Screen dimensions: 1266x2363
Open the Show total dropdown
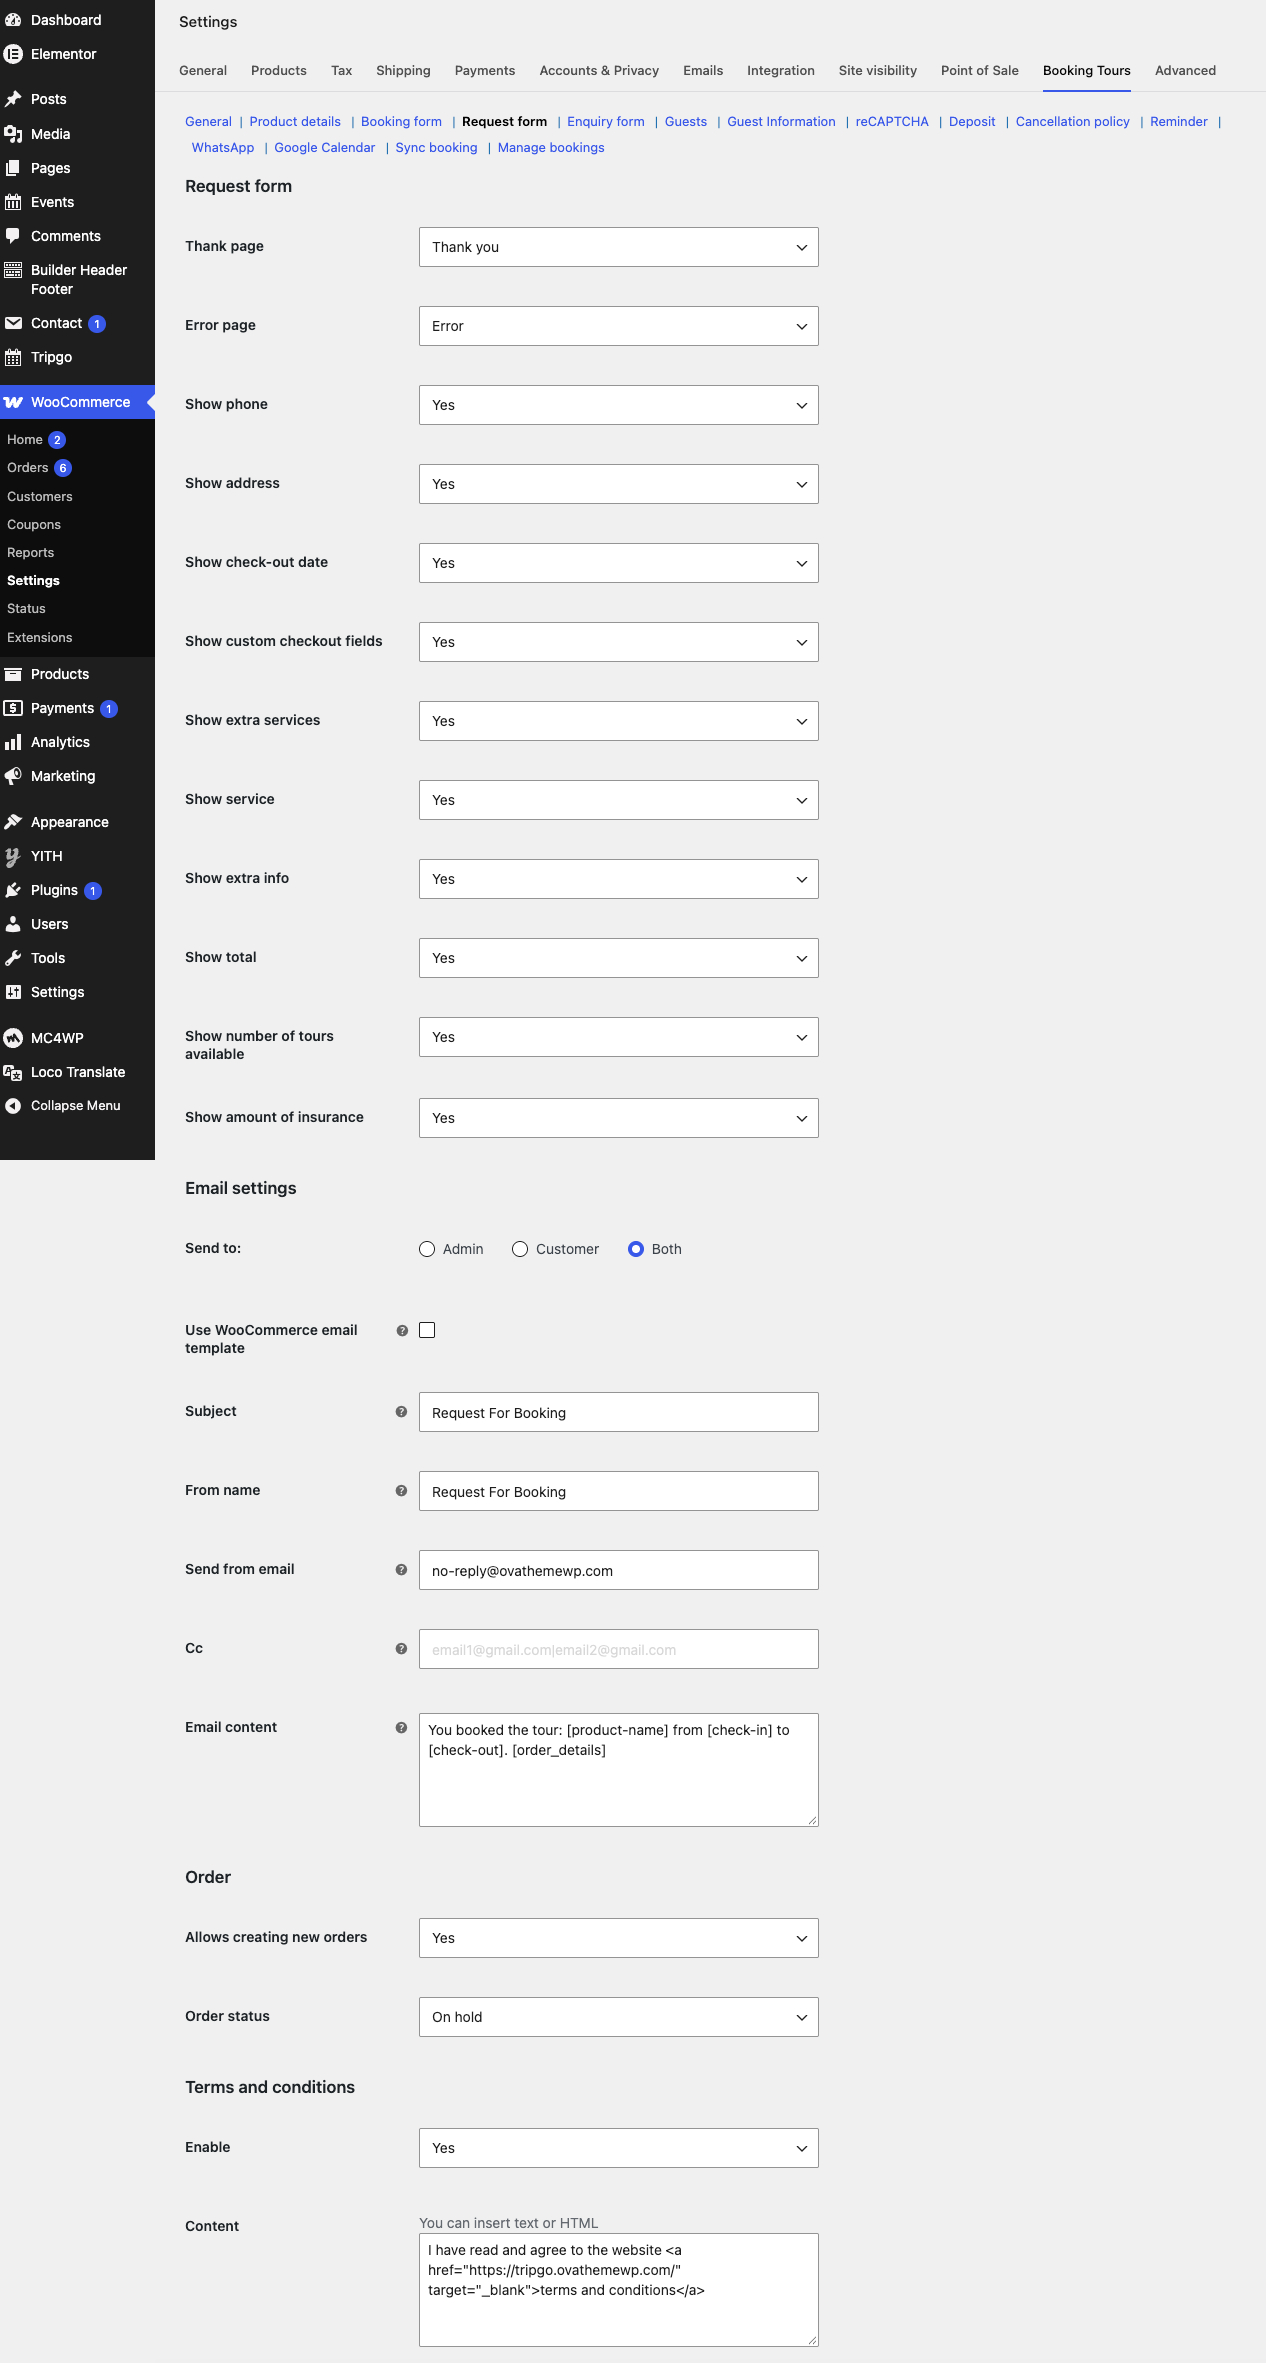[619, 958]
